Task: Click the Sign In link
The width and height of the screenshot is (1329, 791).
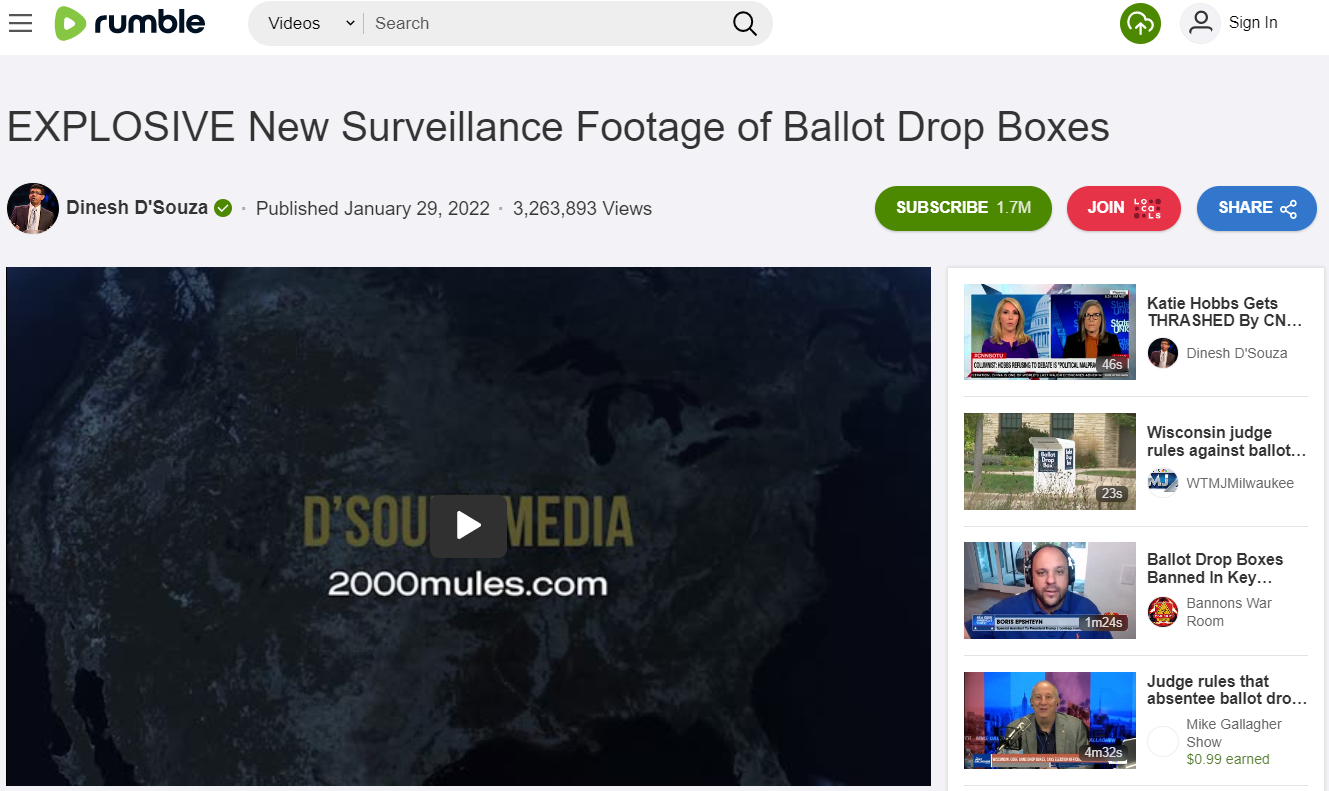Action: click(x=1253, y=23)
